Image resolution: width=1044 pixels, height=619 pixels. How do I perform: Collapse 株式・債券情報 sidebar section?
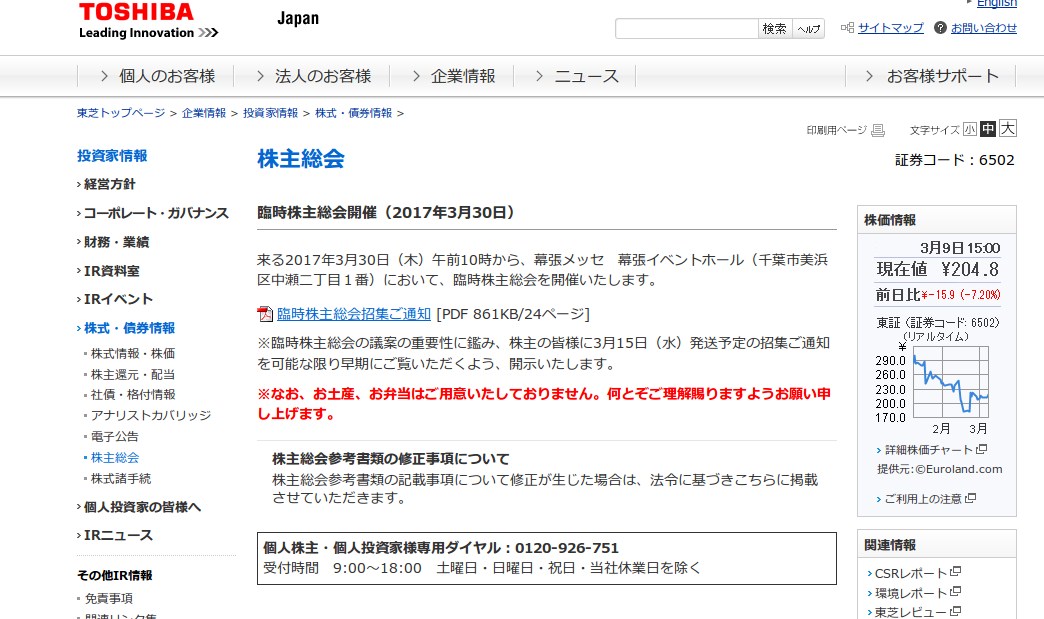click(129, 328)
